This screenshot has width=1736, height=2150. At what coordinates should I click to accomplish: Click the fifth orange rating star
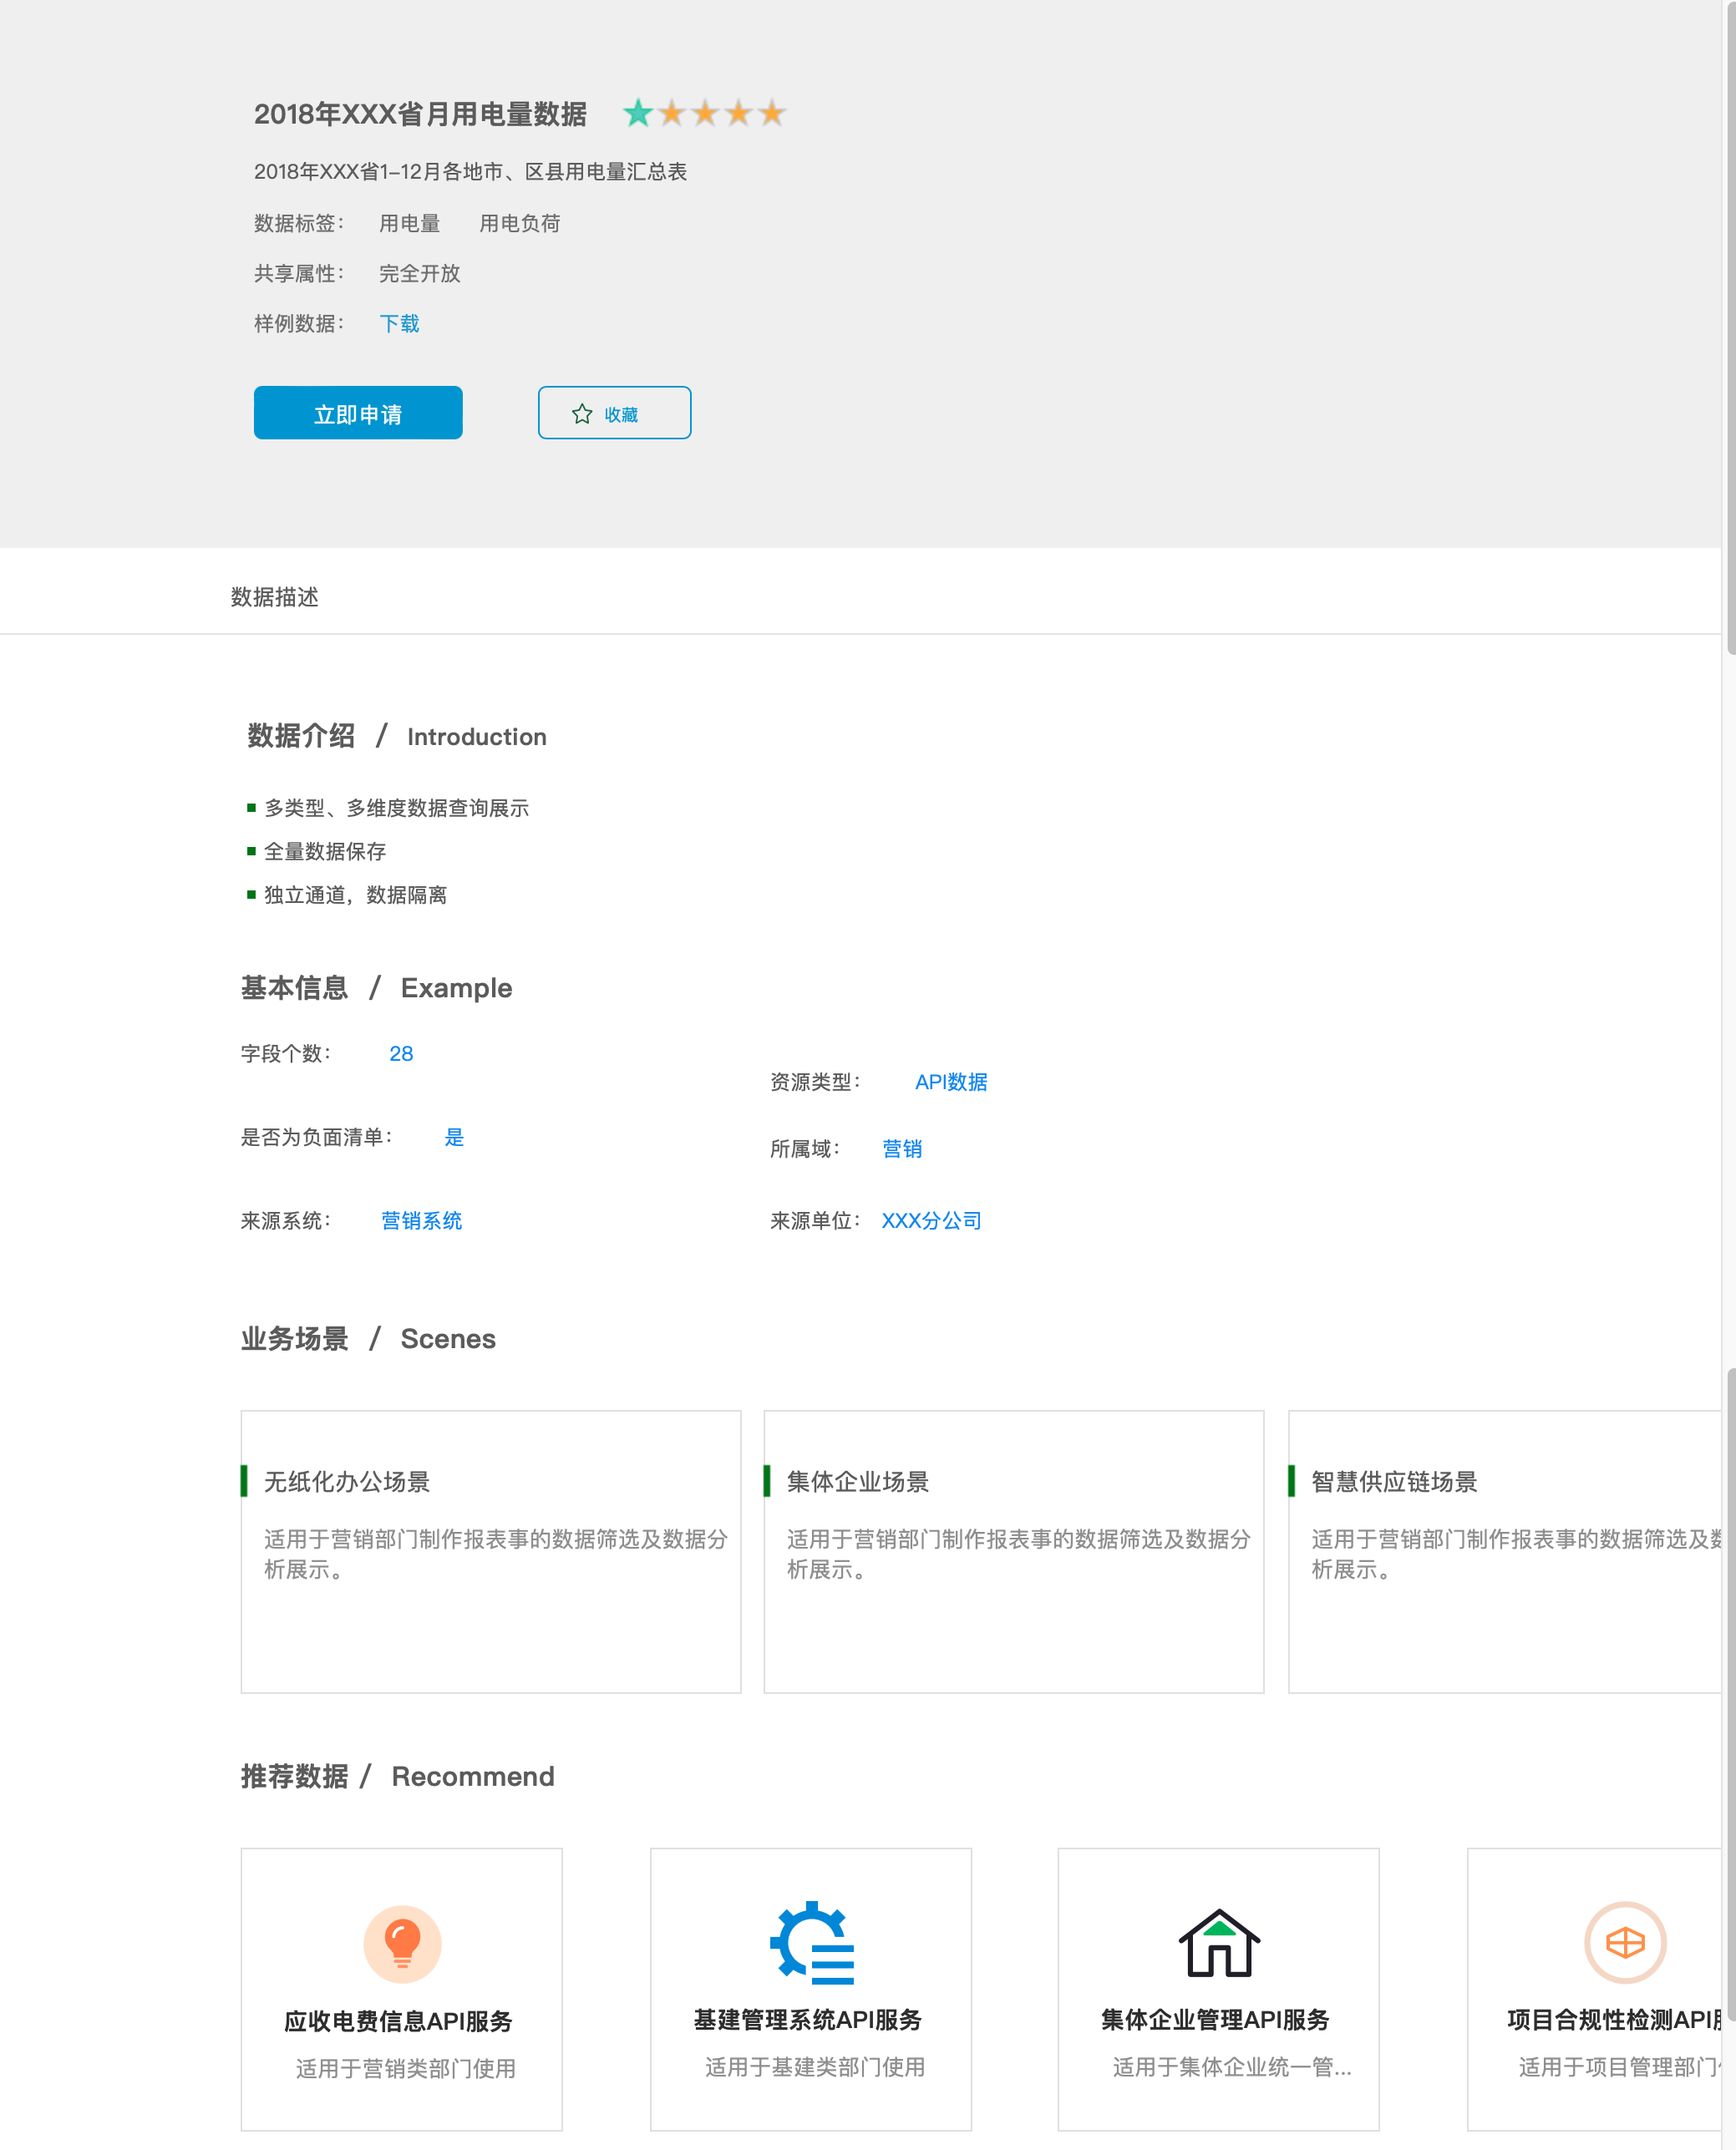[x=771, y=113]
